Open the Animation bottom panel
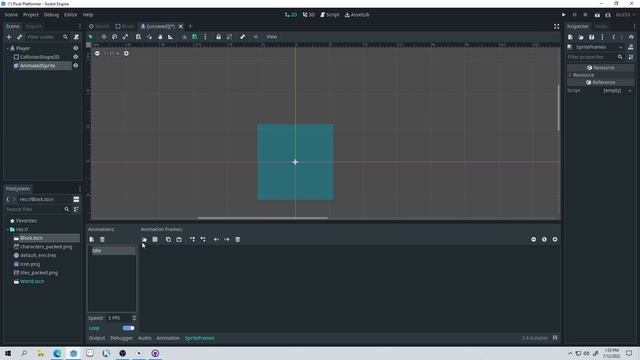Screen dimensions: 640x360 (x=168, y=338)
